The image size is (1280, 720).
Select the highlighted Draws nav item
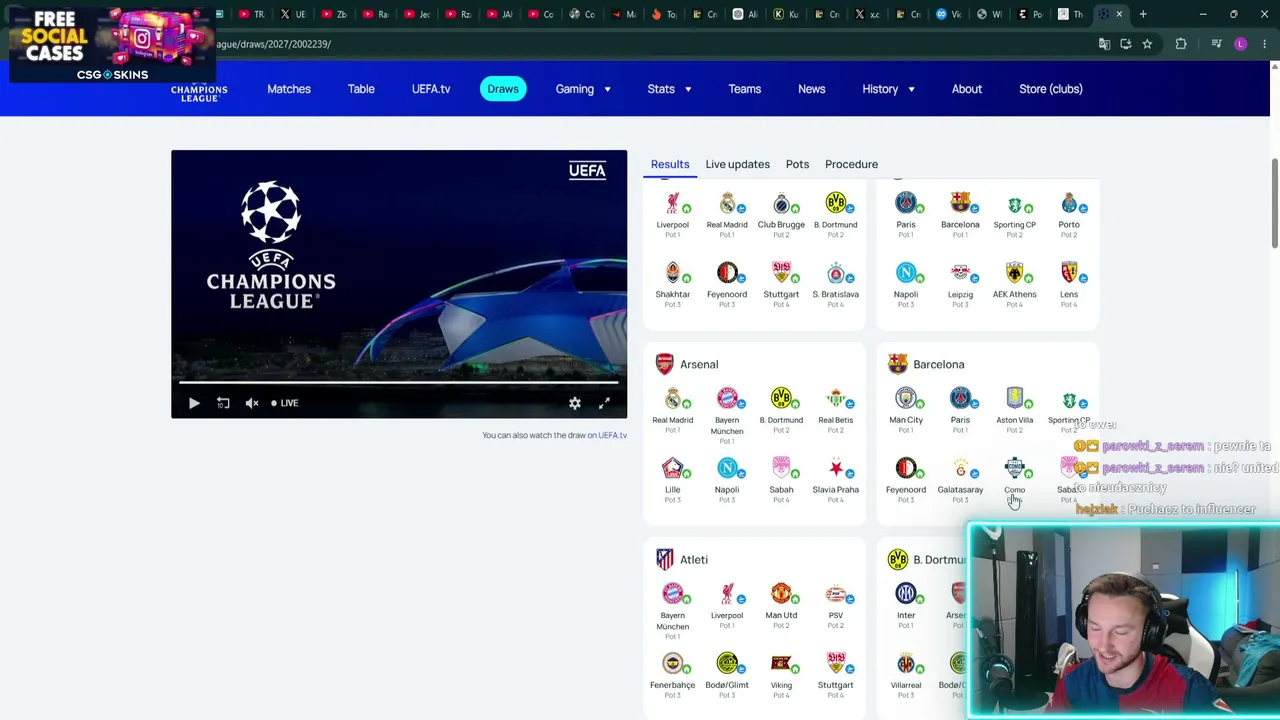click(x=503, y=89)
